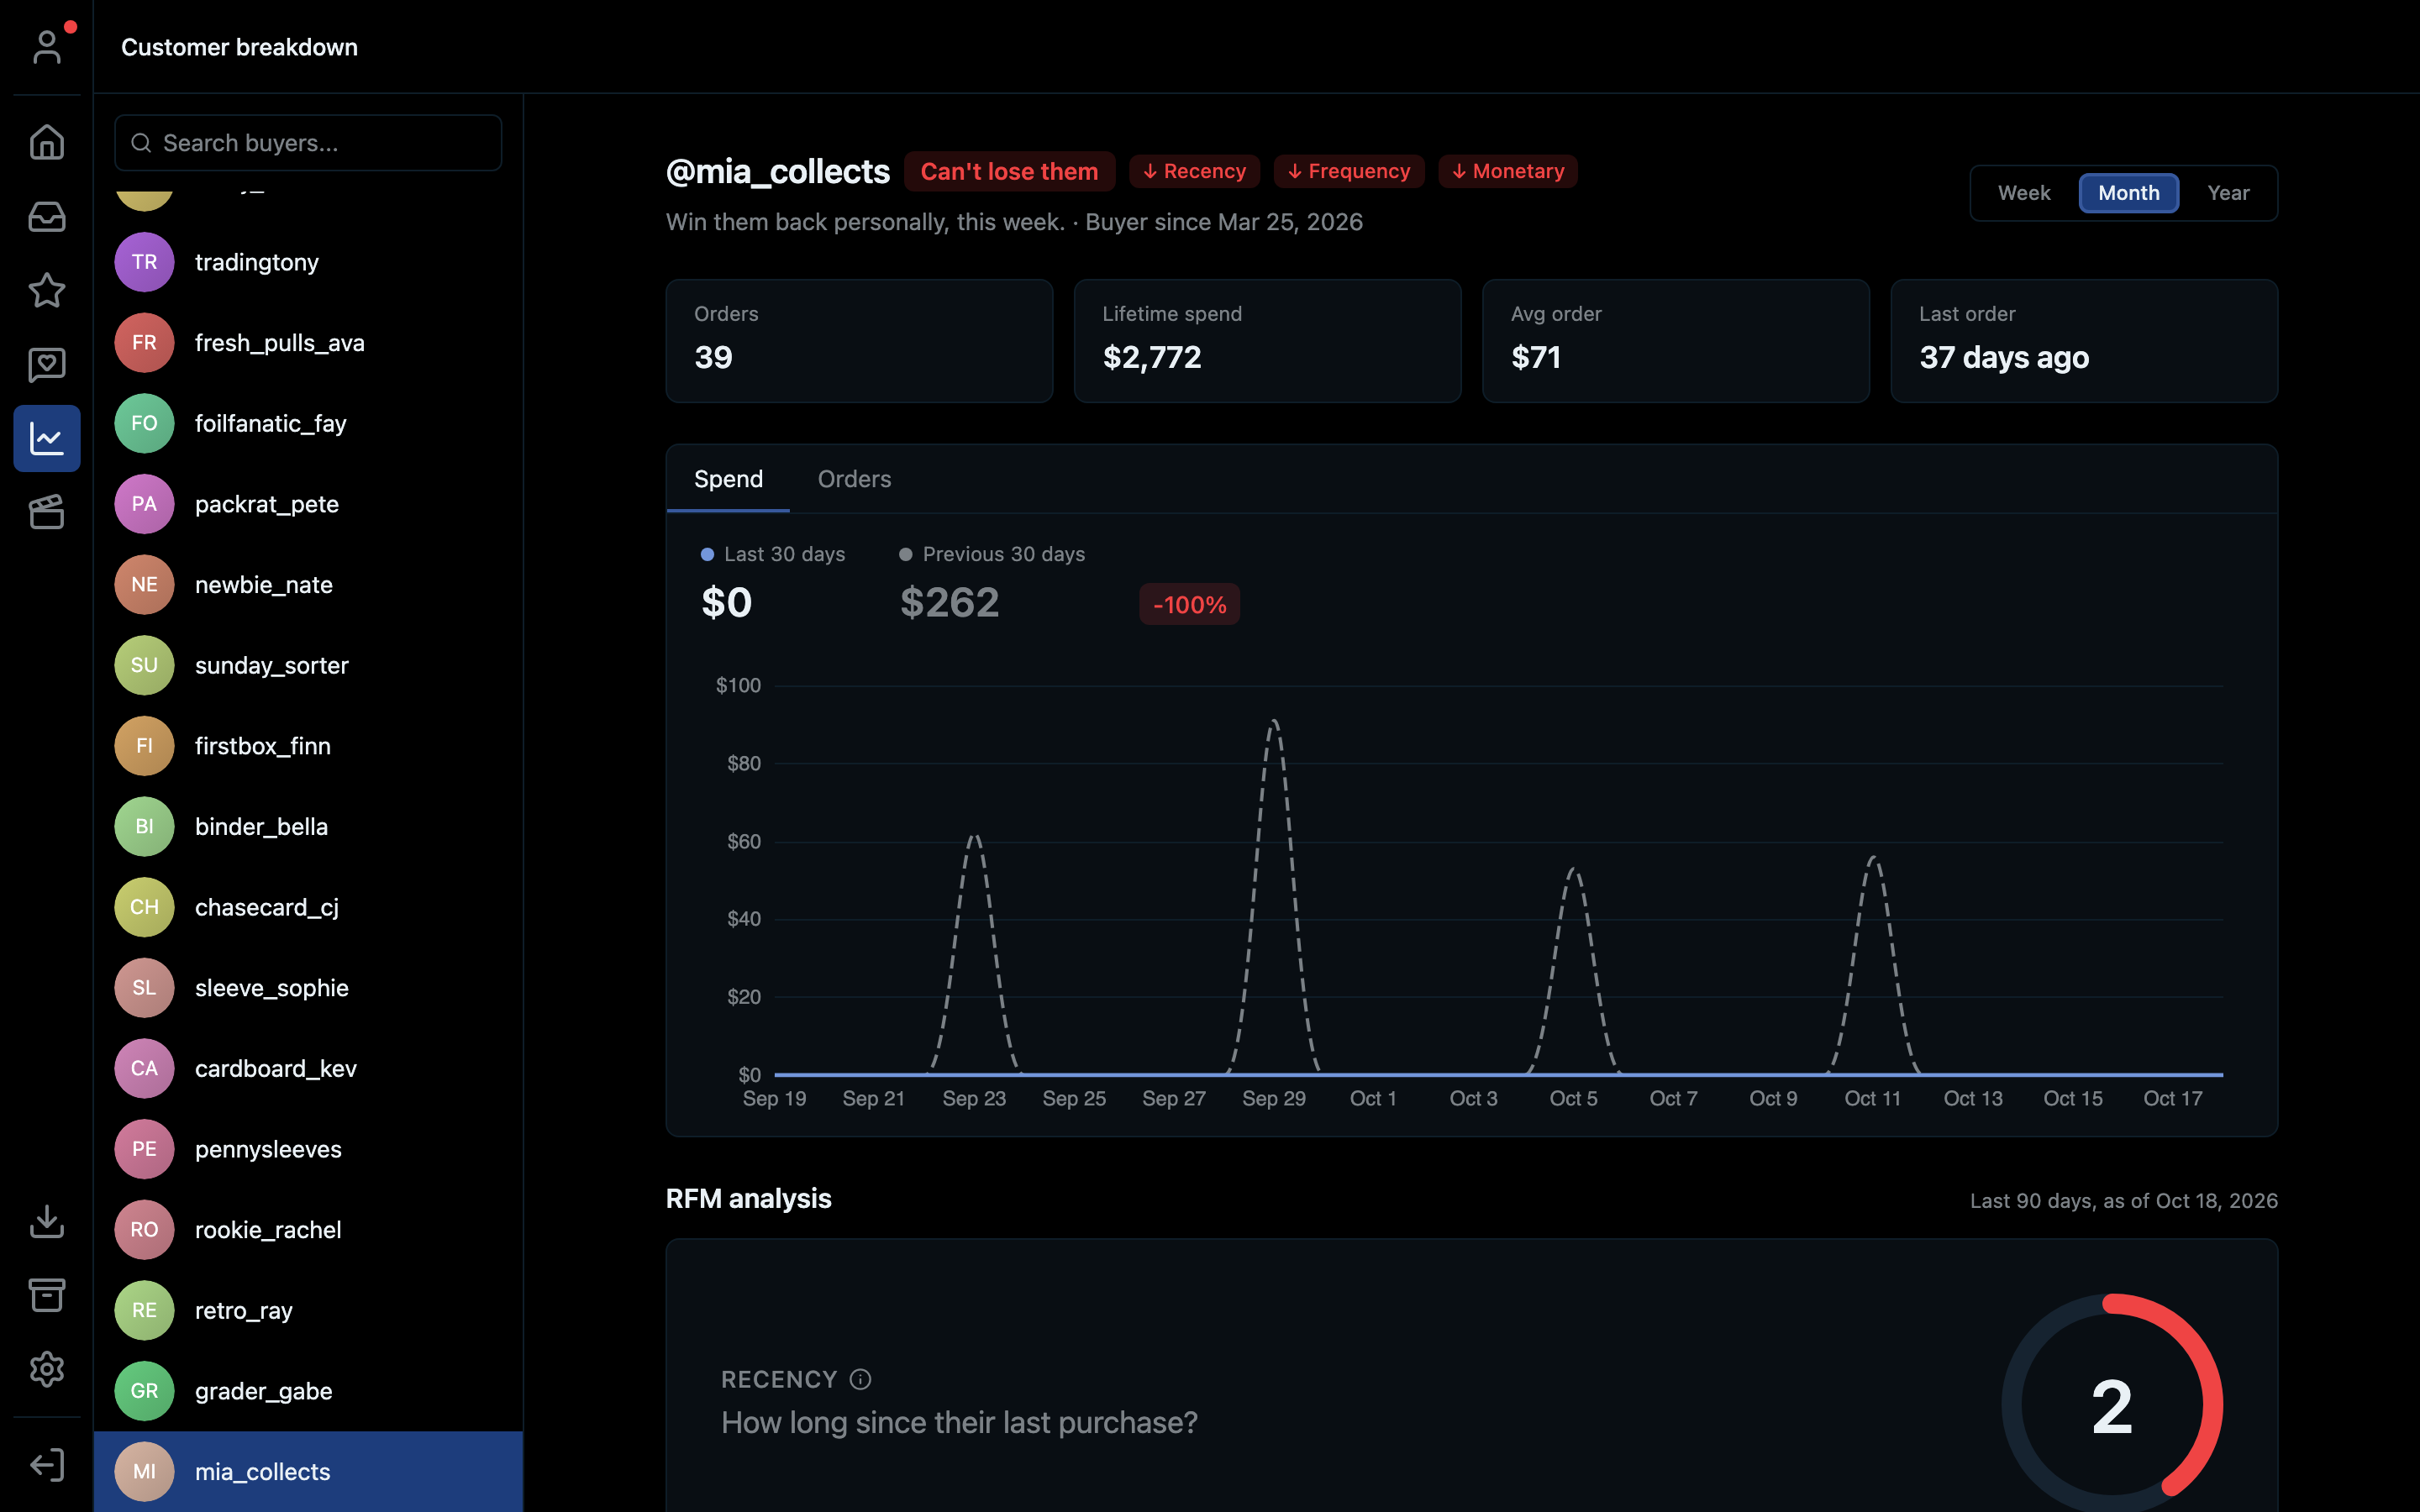Select buyer cardboard_kev
This screenshot has height=1512, width=2420.
(x=308, y=1069)
